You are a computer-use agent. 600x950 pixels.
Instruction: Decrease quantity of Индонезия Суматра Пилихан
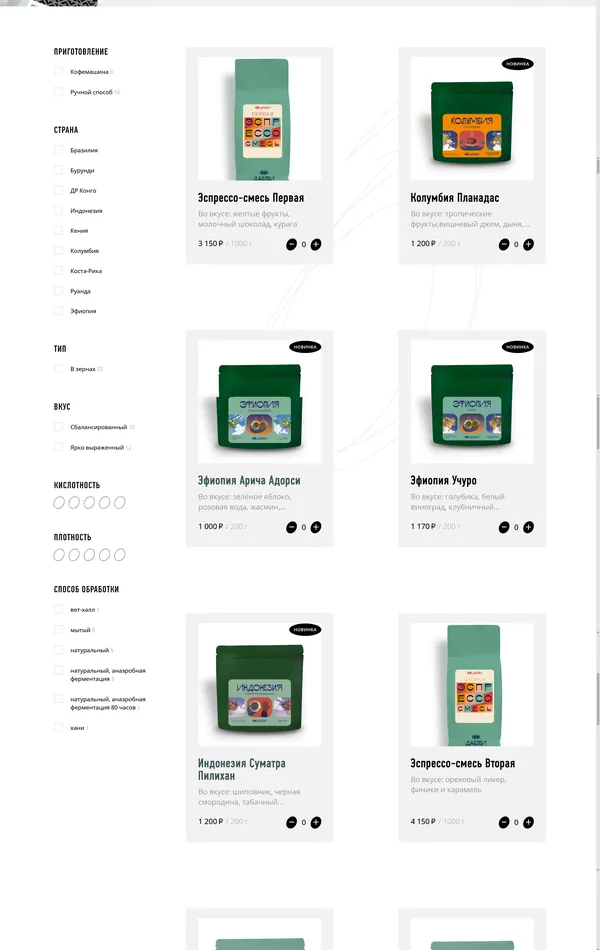pyautogui.click(x=291, y=823)
